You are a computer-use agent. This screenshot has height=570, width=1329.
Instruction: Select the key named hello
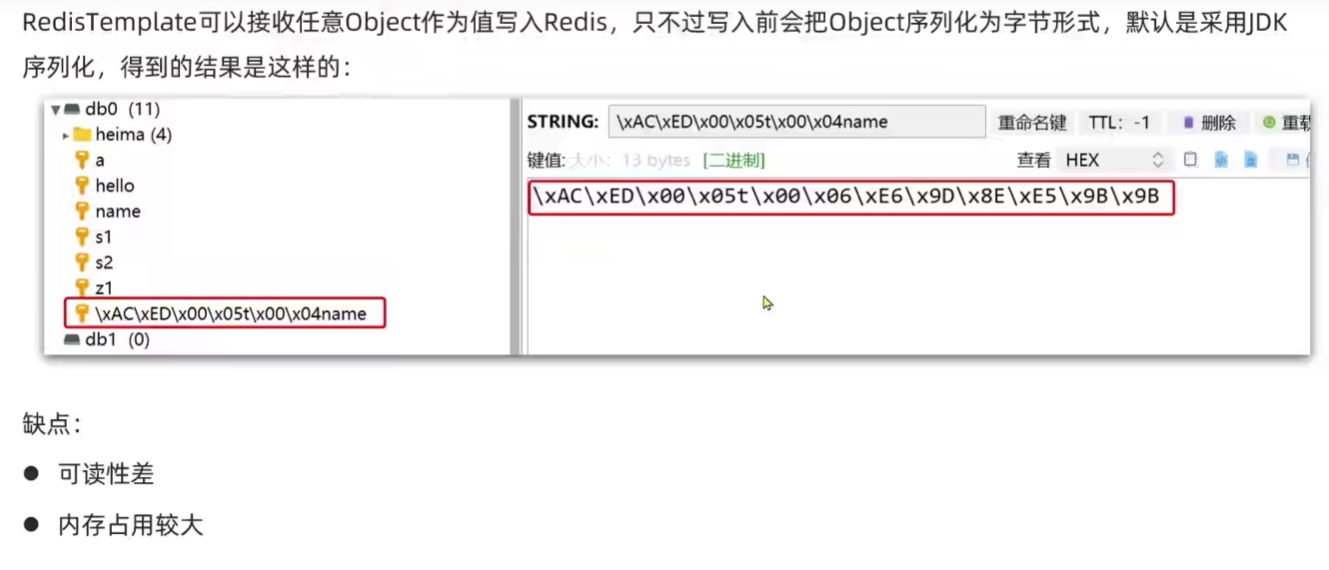tap(114, 186)
